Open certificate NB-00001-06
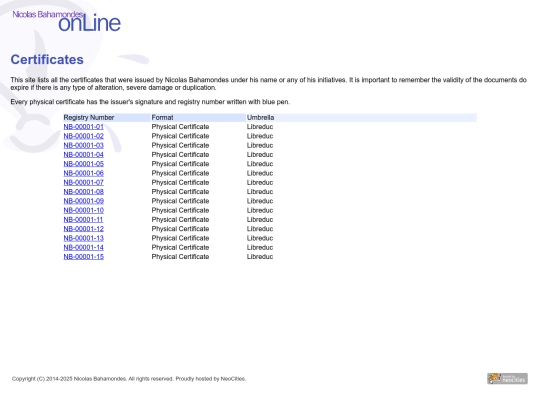Viewport: 540px width, 405px height. click(x=84, y=173)
